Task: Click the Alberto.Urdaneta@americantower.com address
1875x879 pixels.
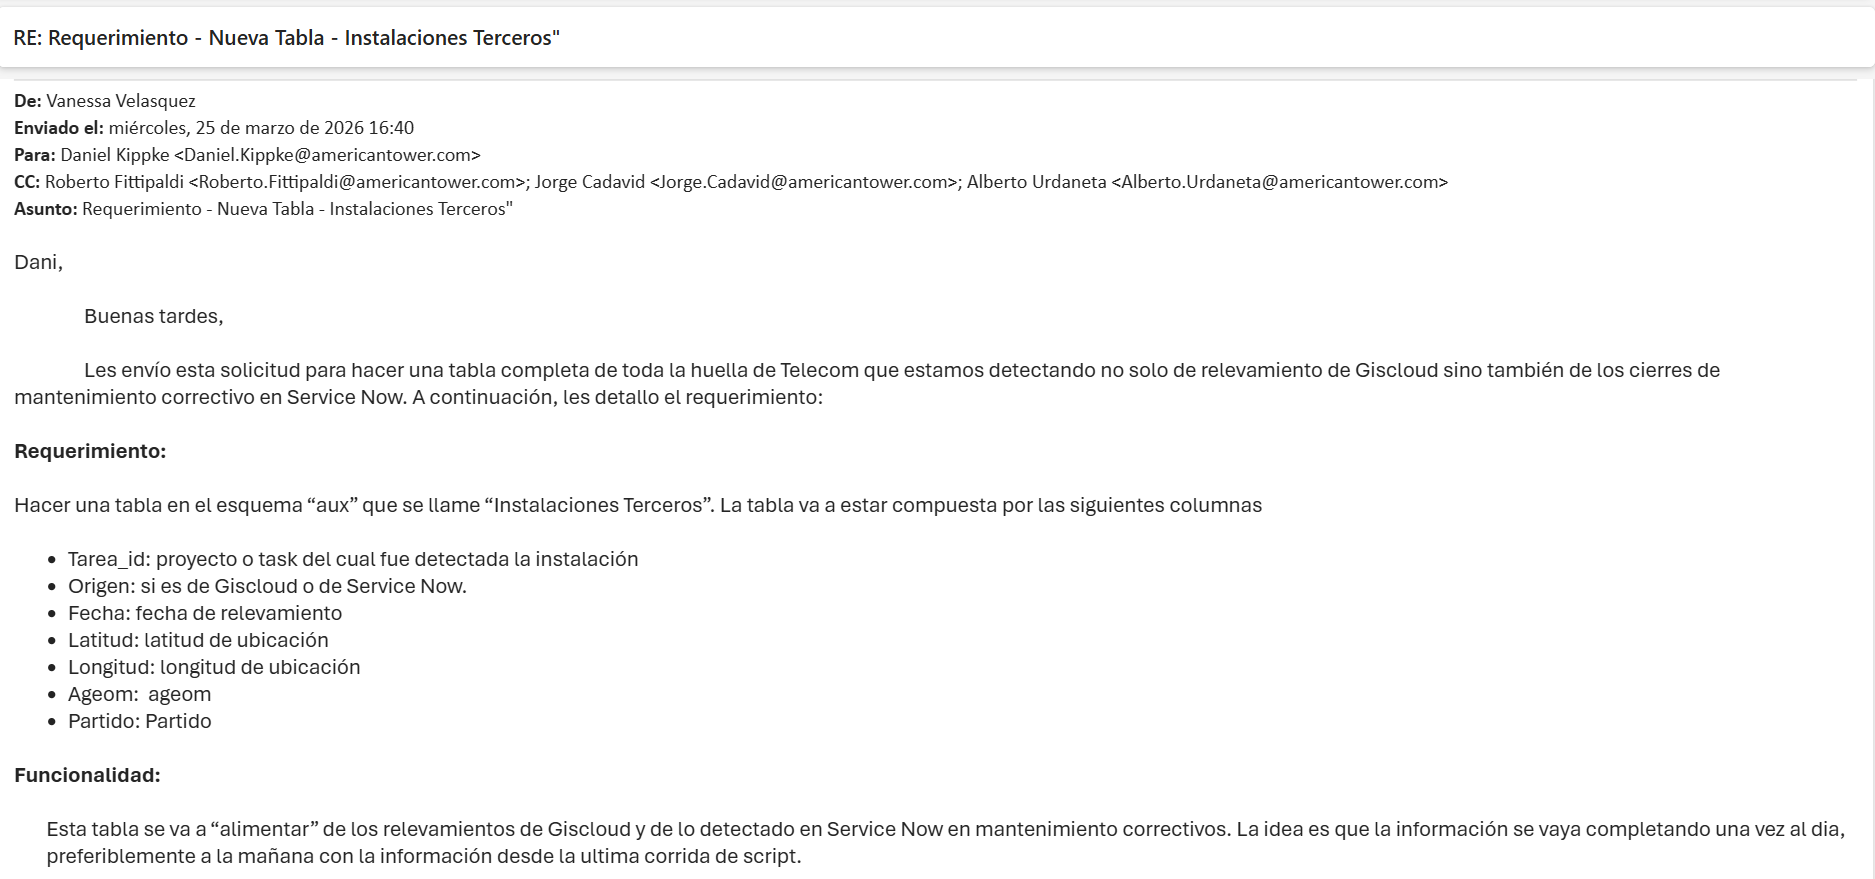Action: coord(1279,182)
